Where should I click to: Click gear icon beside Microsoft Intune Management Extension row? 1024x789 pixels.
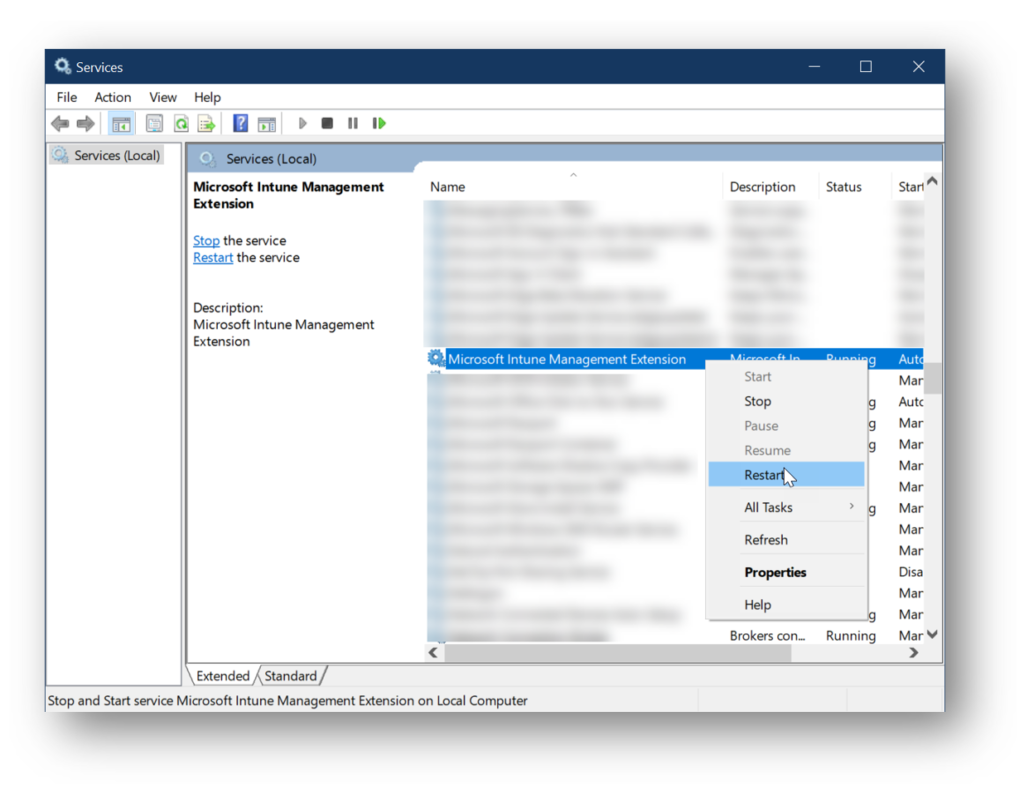click(436, 358)
